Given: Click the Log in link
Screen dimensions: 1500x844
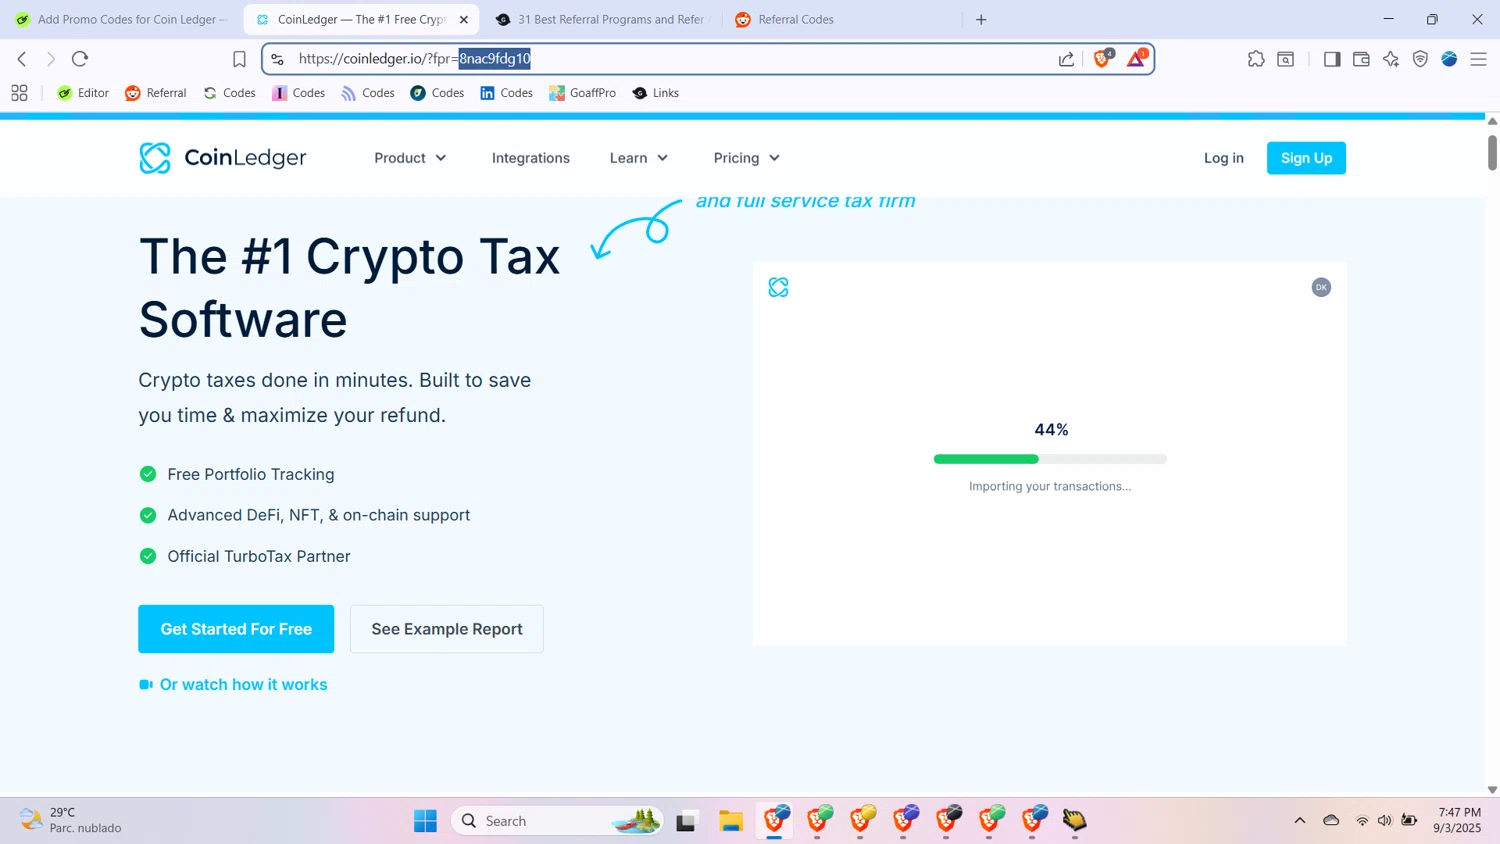Looking at the screenshot, I should point(1223,158).
